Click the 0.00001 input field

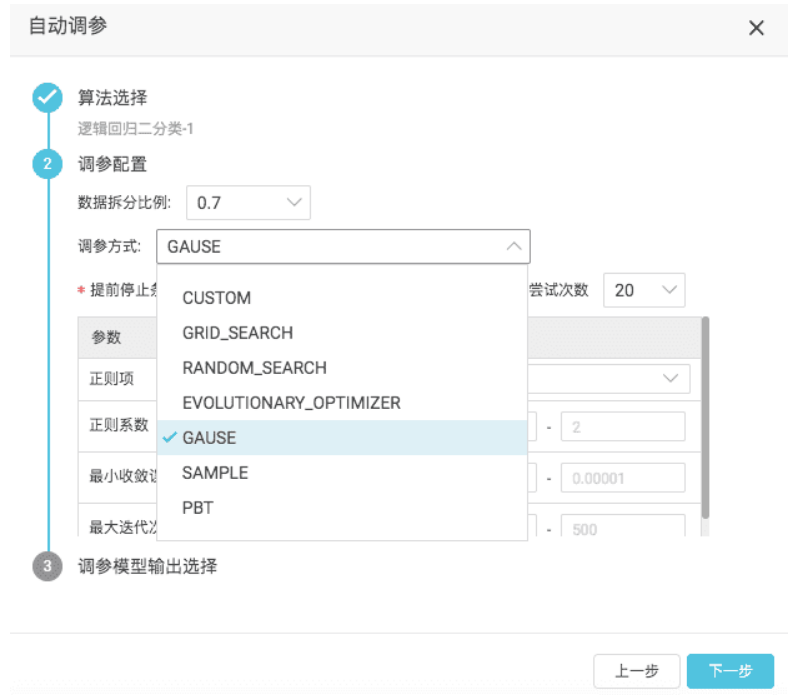coord(623,478)
